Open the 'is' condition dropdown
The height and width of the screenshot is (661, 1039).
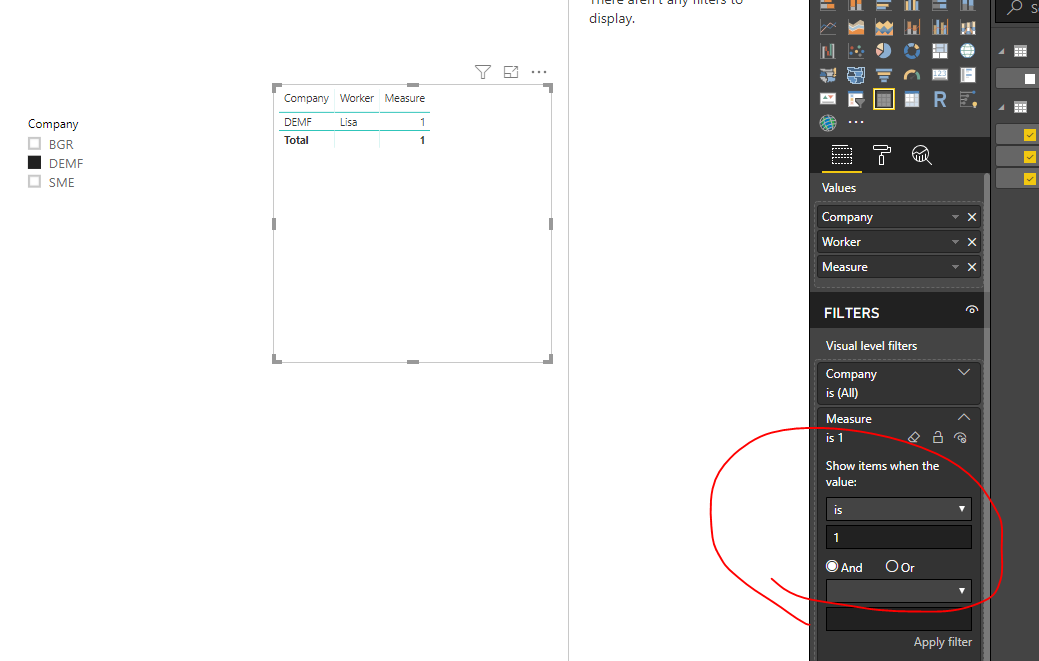coord(899,509)
